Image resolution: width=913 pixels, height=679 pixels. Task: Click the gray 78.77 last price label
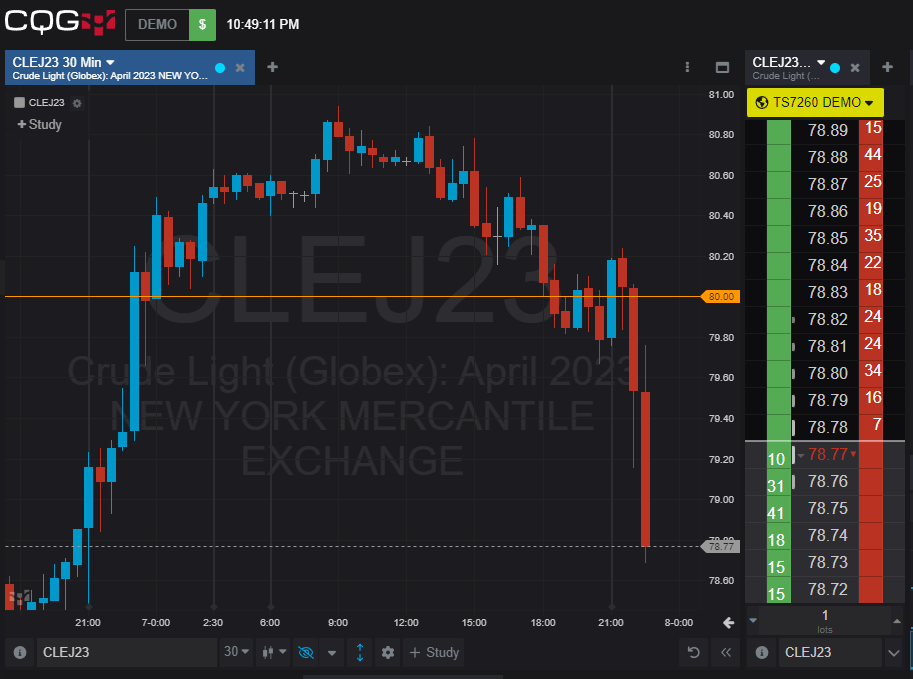click(x=721, y=547)
